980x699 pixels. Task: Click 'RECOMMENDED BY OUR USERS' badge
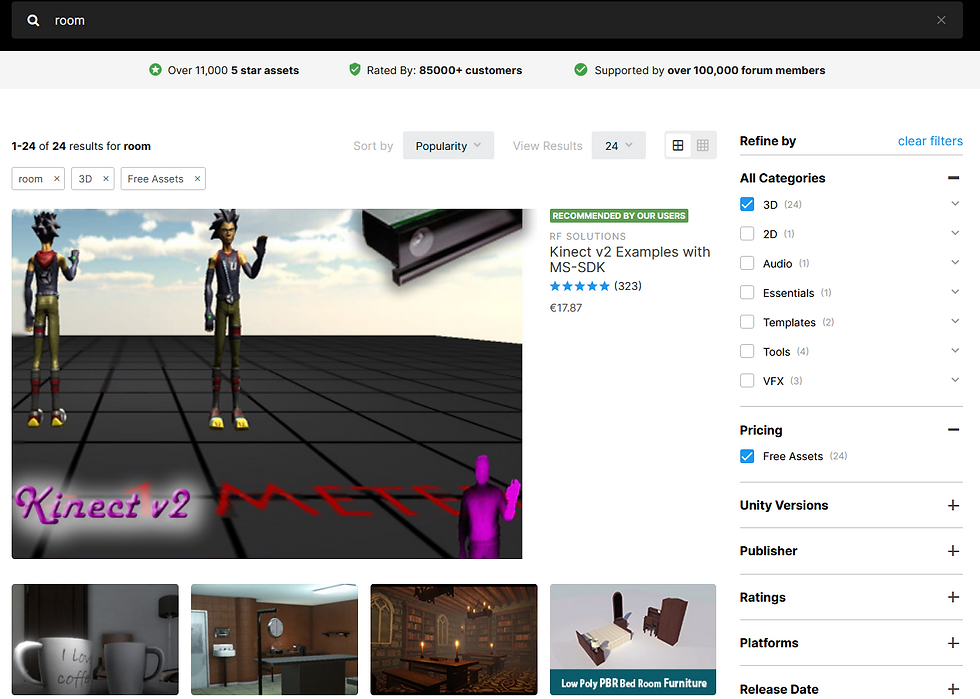[x=619, y=216]
